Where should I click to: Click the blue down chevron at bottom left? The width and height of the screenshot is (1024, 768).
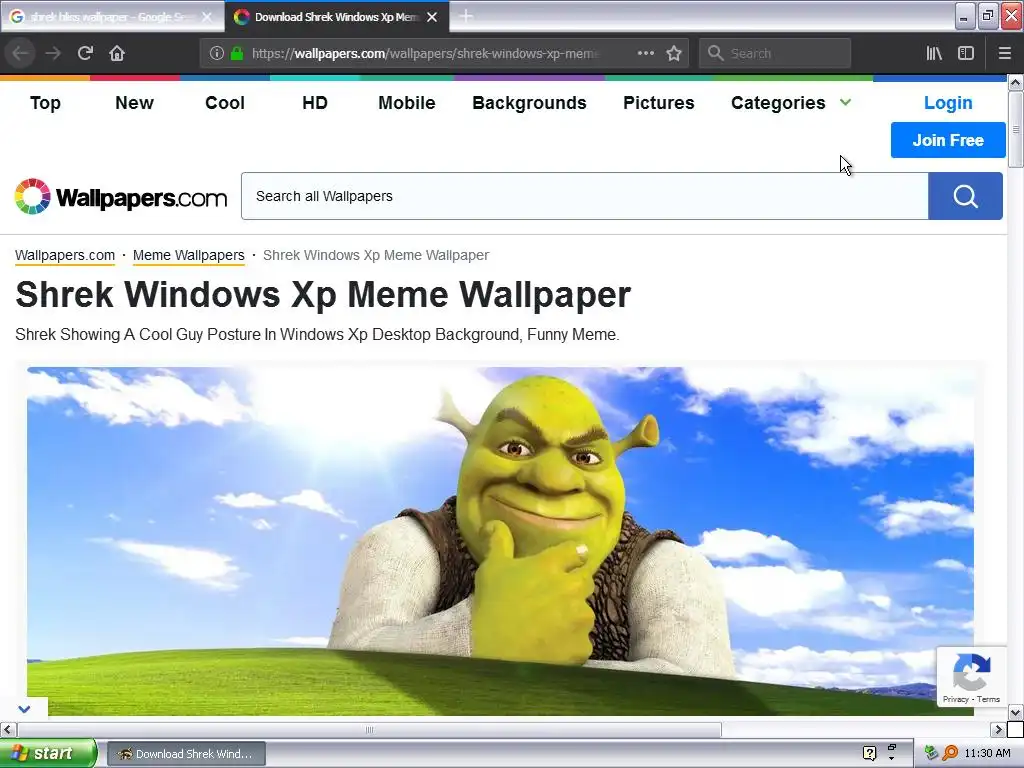pyautogui.click(x=24, y=709)
